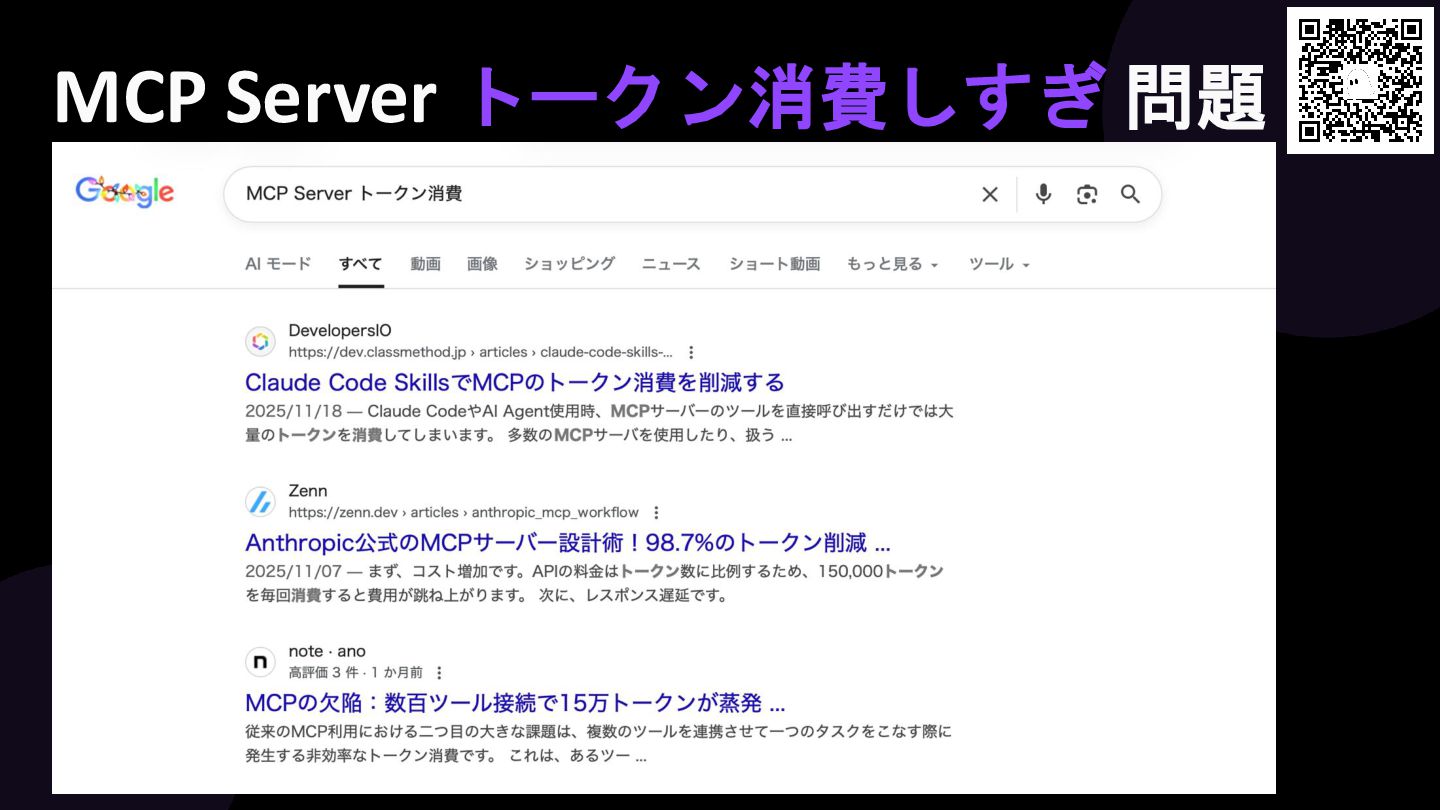Open the ショート動画 tab
1440x810 pixels.
(x=774, y=264)
